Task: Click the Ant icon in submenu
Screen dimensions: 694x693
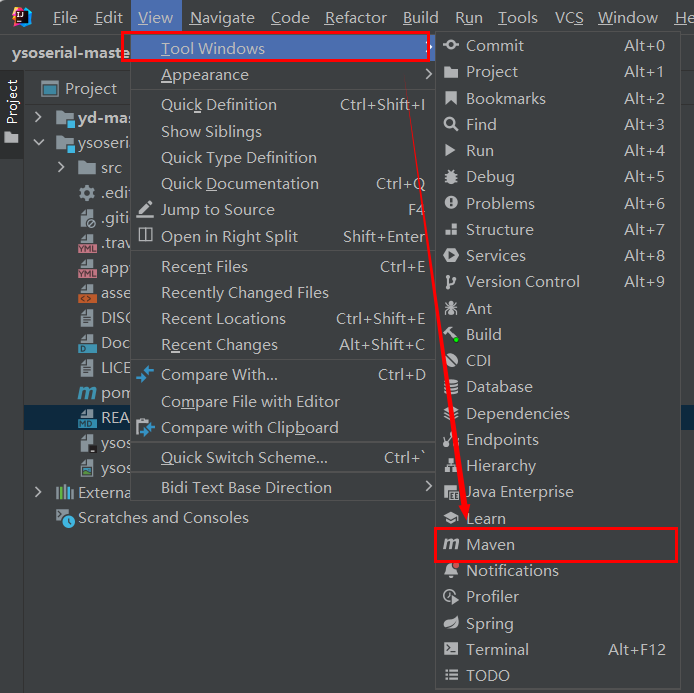Action: 451,308
